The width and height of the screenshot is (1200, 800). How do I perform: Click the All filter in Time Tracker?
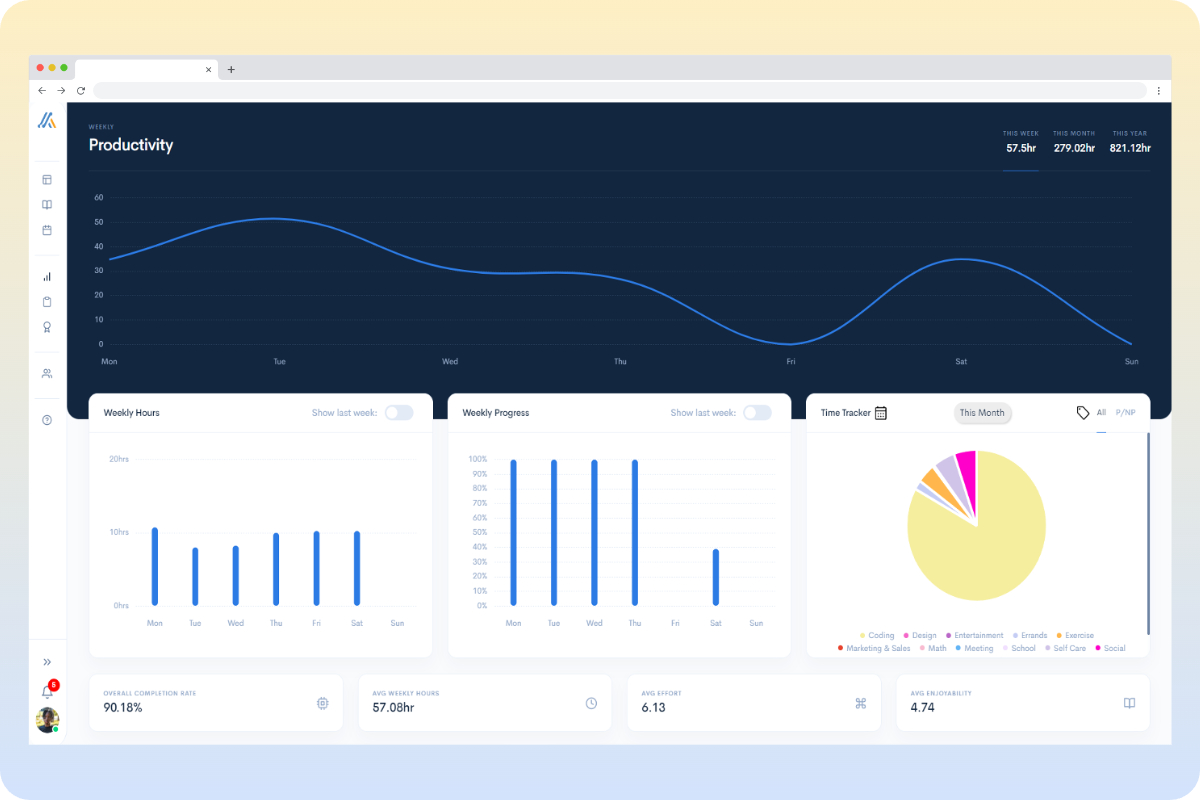click(1101, 412)
